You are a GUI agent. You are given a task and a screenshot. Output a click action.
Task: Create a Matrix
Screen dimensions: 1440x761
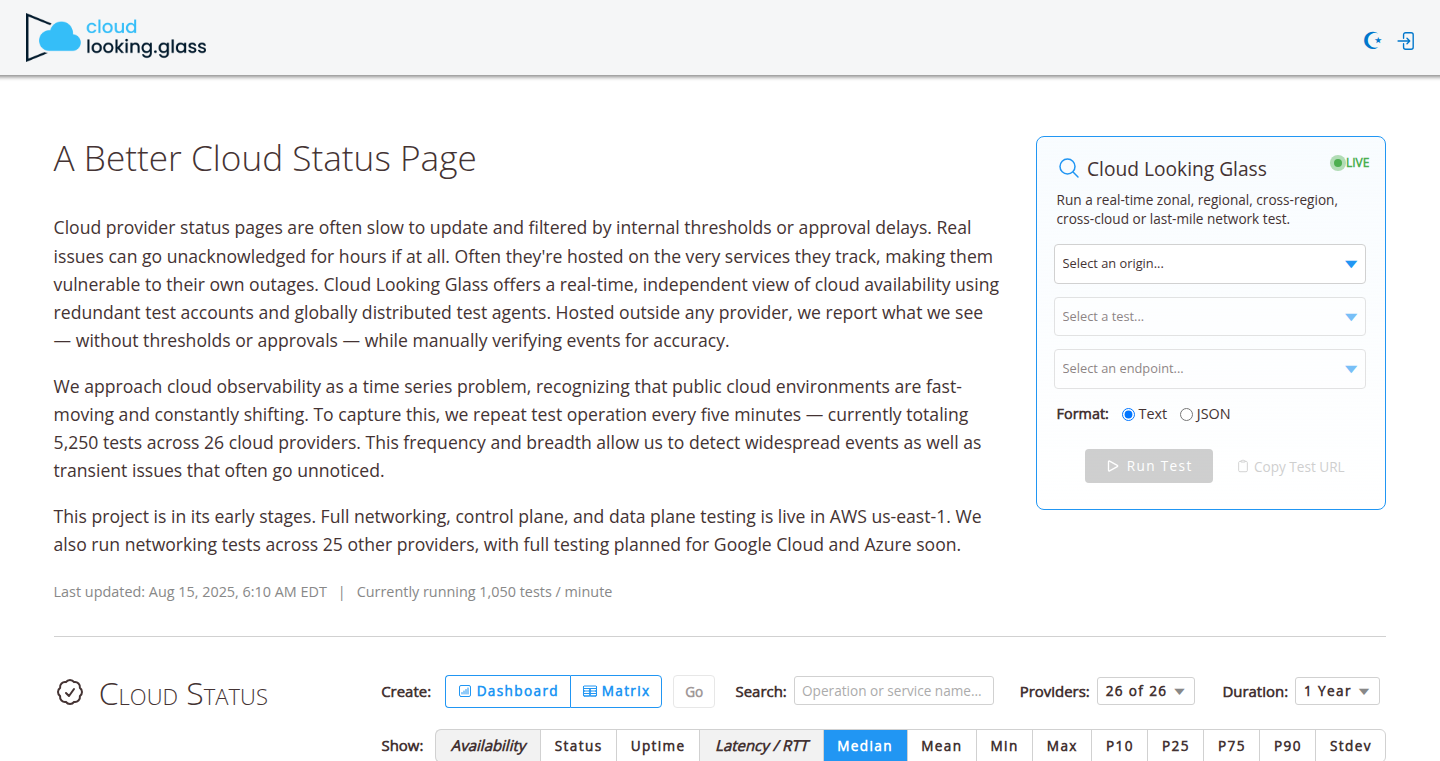tap(616, 691)
